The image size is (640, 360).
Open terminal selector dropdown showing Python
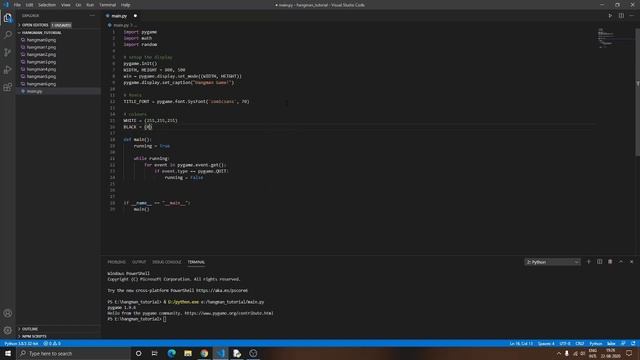[x=552, y=262]
